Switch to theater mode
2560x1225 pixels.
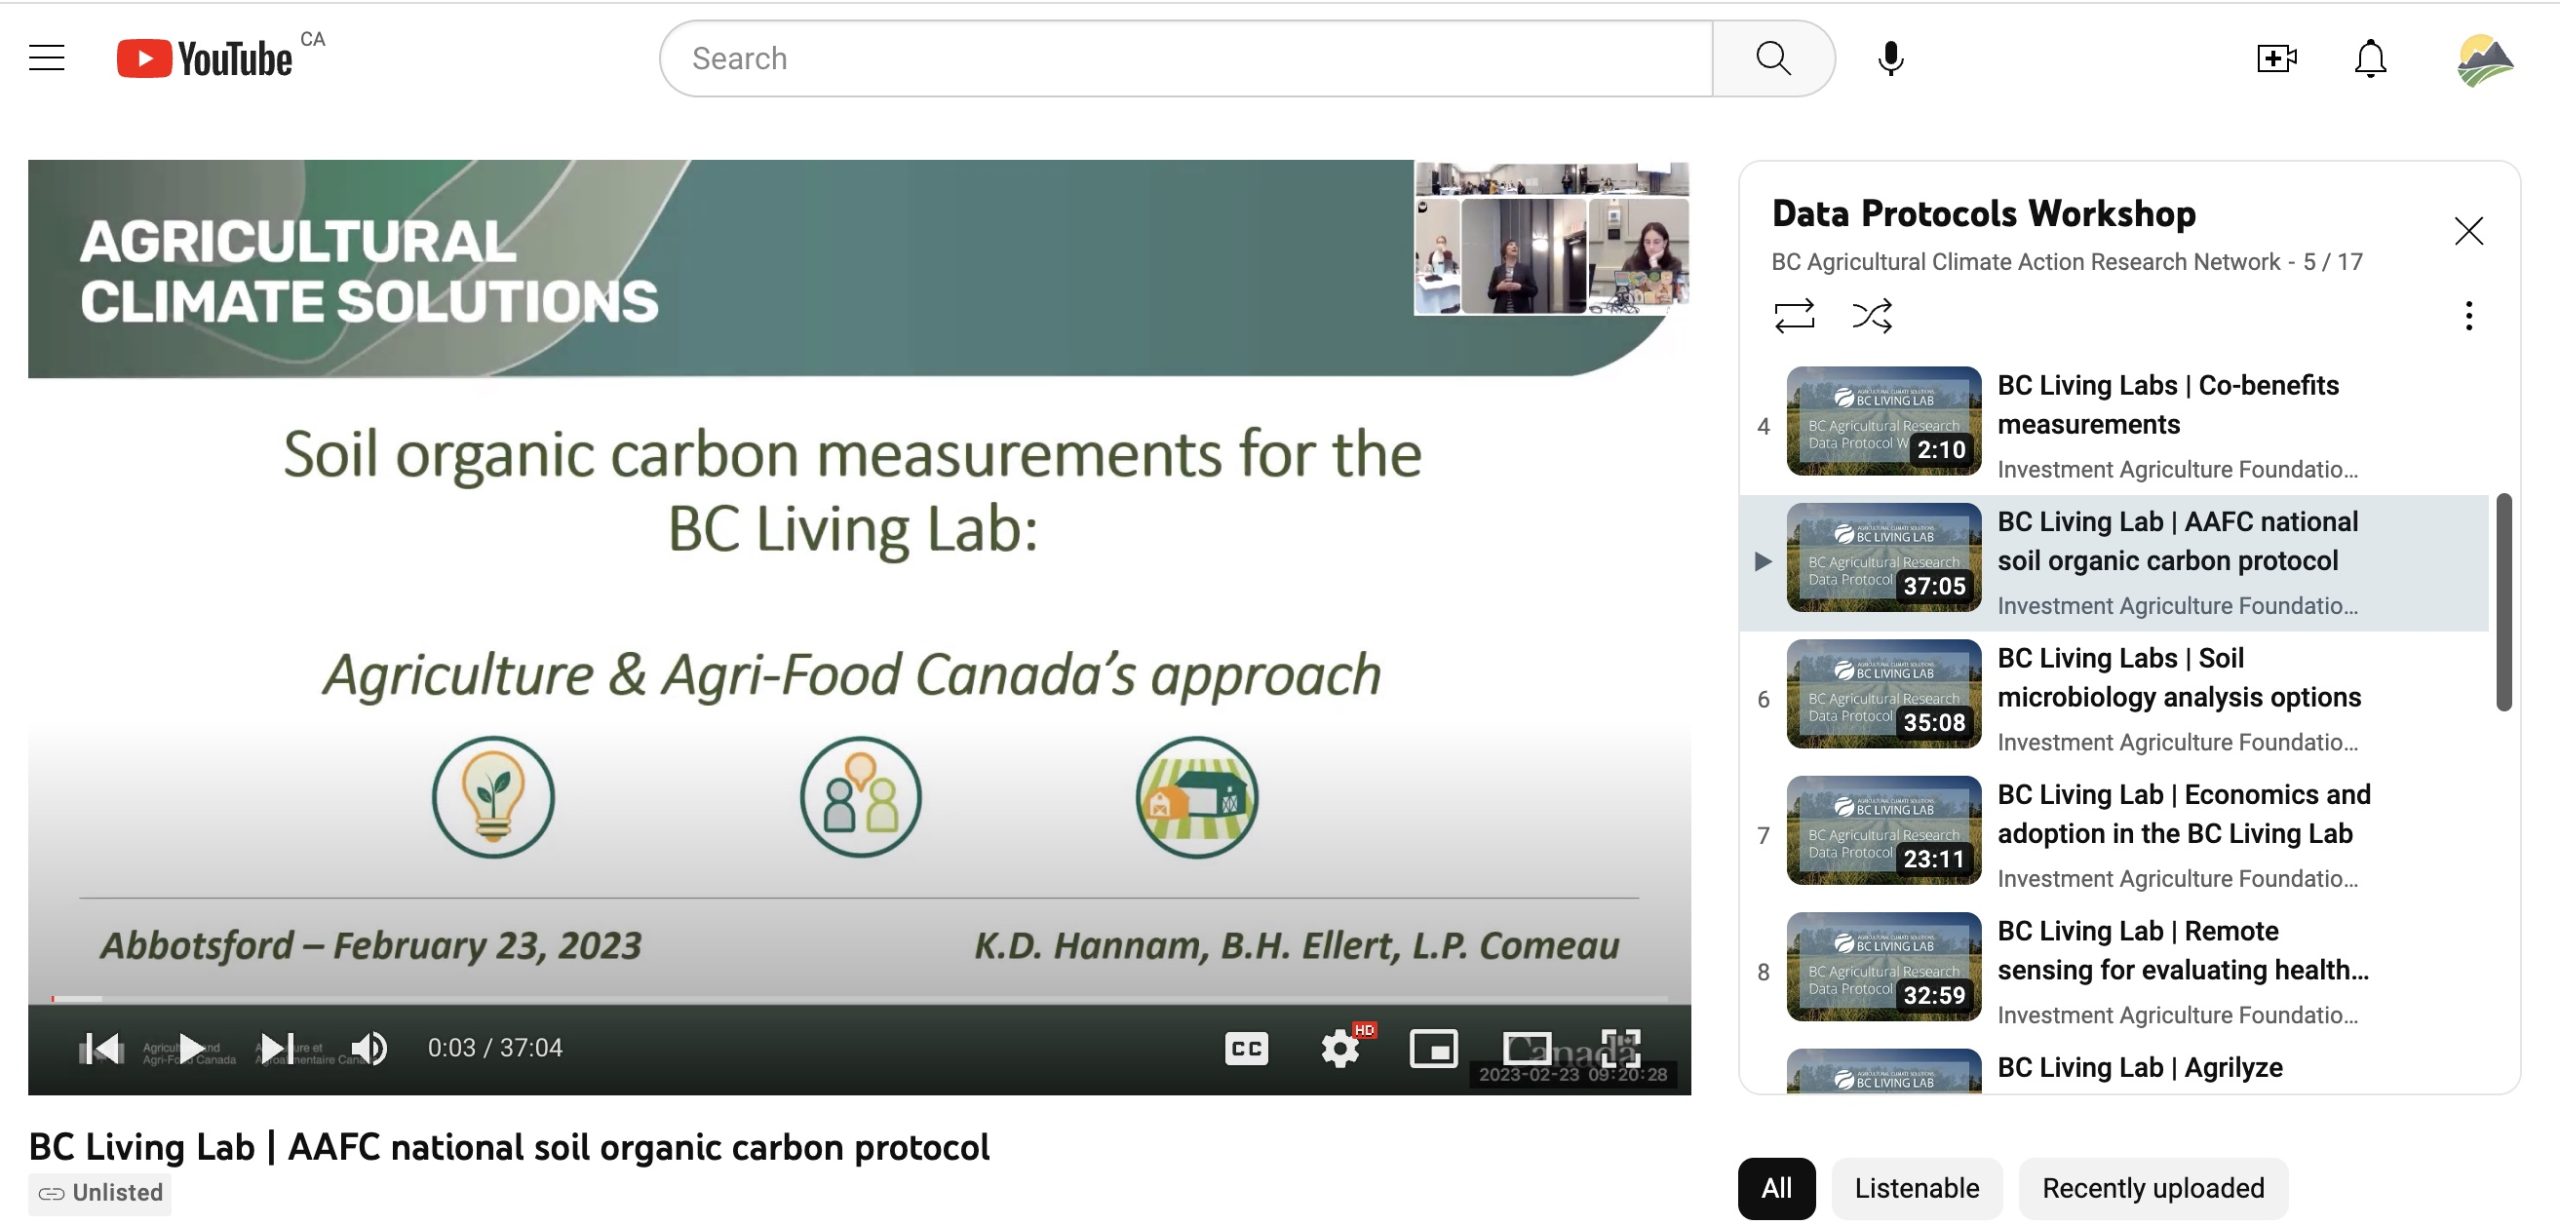pyautogui.click(x=1527, y=1048)
